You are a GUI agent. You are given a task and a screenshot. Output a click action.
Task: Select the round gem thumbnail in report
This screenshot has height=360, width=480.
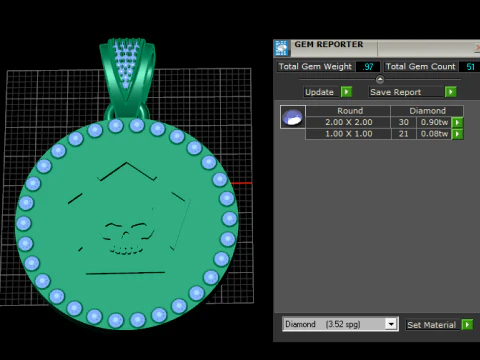pos(293,117)
